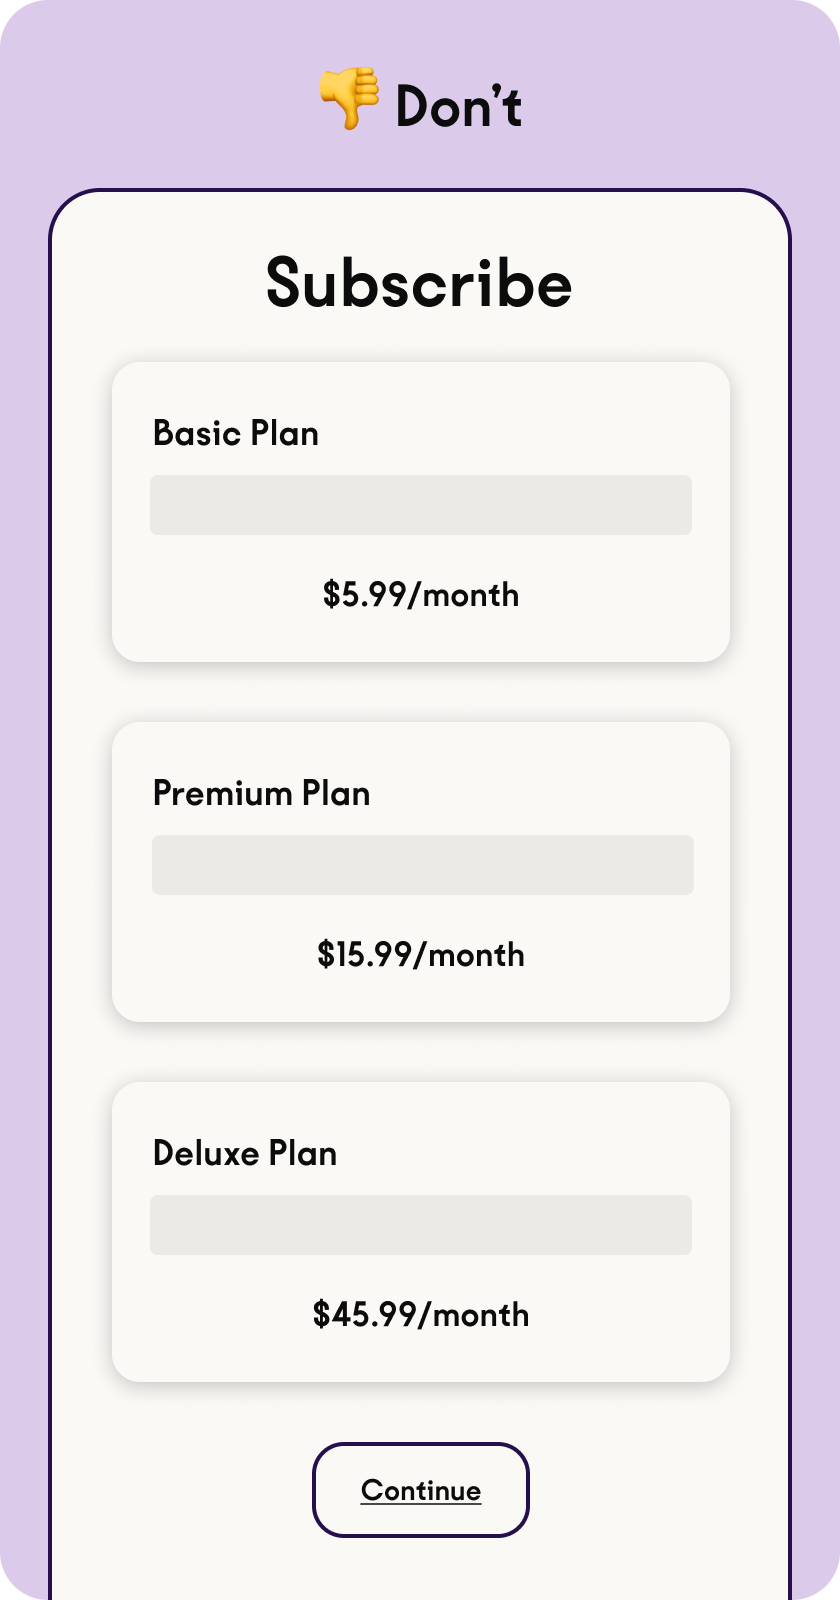This screenshot has width=840, height=1600.
Task: Click the Deluxe Plan title label
Action: pos(245,1153)
